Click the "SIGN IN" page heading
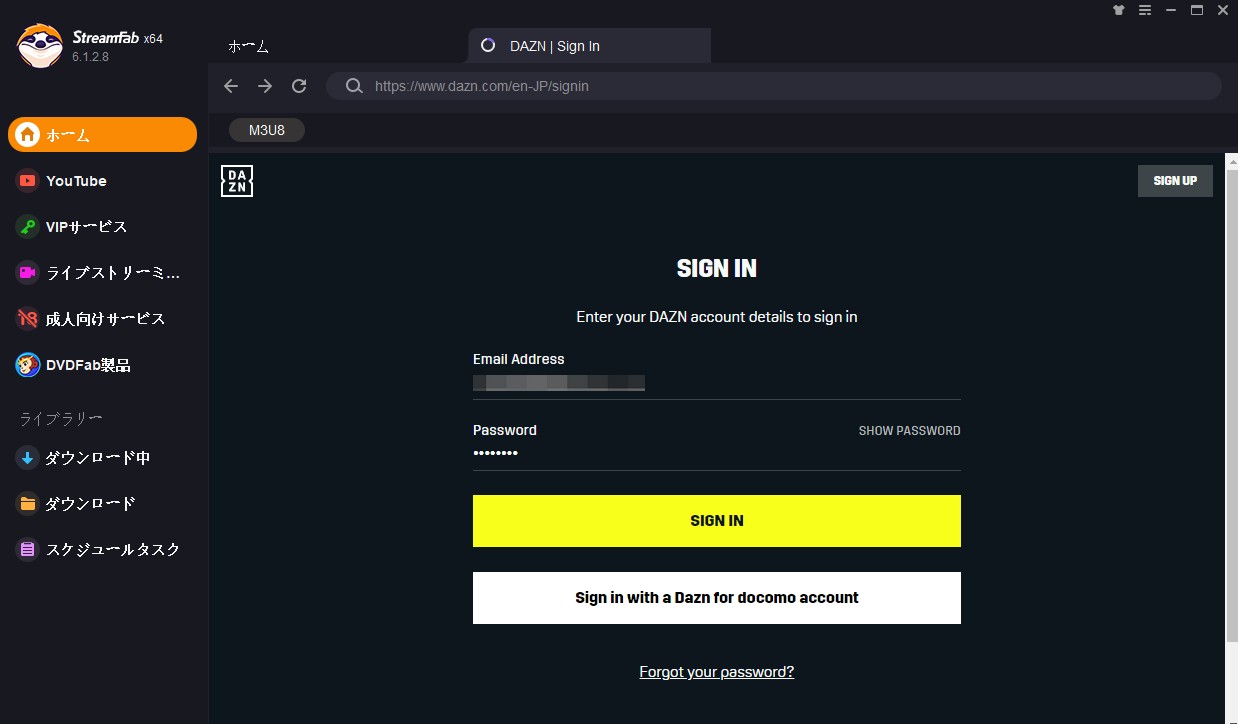 coord(717,268)
